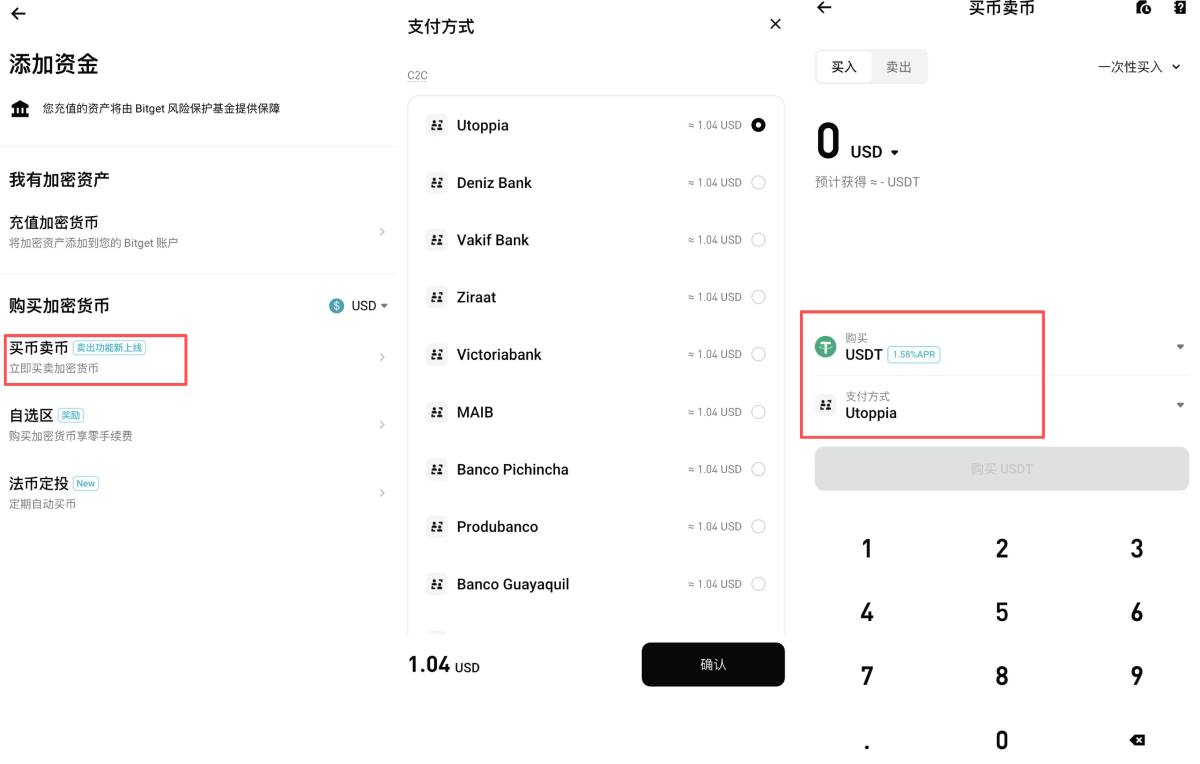Click the Utoppia bank icon in payment list
The image size is (1200, 764).
[x=437, y=125]
